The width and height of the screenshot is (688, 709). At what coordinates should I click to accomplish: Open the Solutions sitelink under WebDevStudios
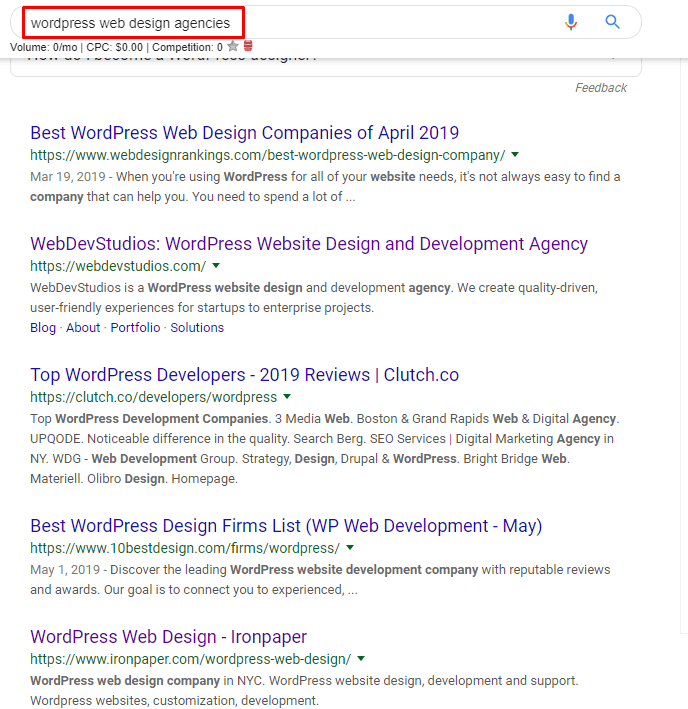(x=197, y=327)
